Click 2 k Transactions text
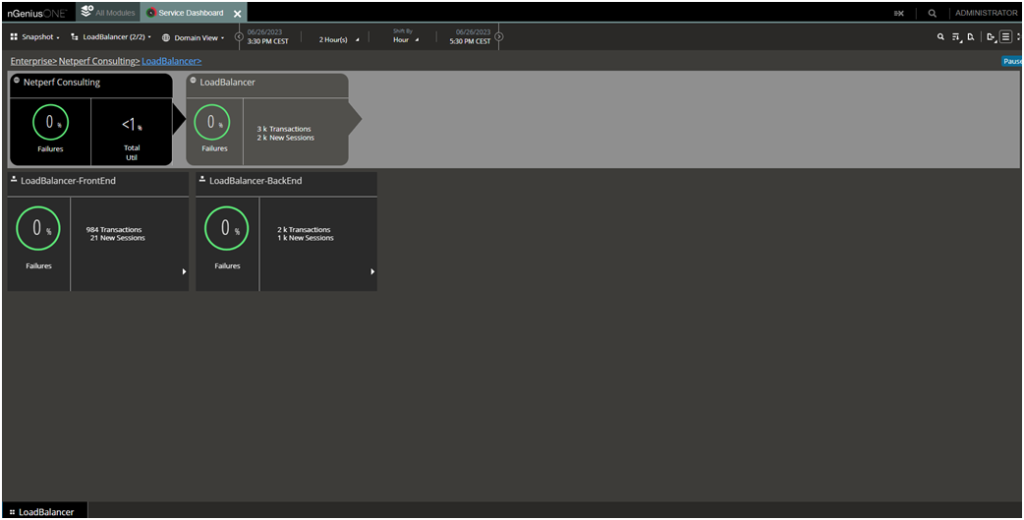This screenshot has width=1024, height=520. pyautogui.click(x=304, y=230)
